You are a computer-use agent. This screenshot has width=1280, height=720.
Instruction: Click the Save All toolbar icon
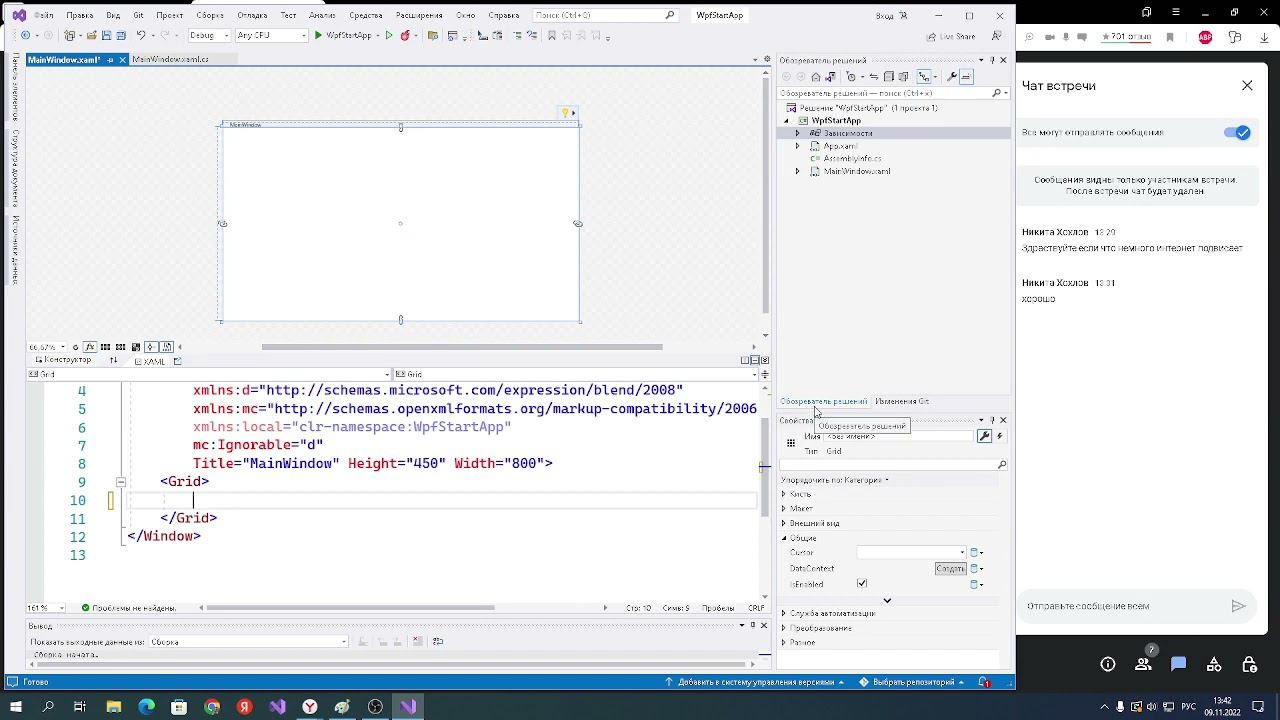coord(119,35)
